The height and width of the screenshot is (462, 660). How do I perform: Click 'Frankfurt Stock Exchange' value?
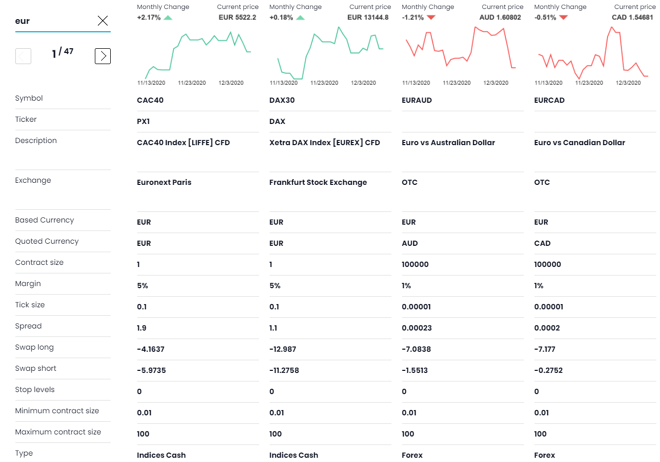[x=318, y=182]
